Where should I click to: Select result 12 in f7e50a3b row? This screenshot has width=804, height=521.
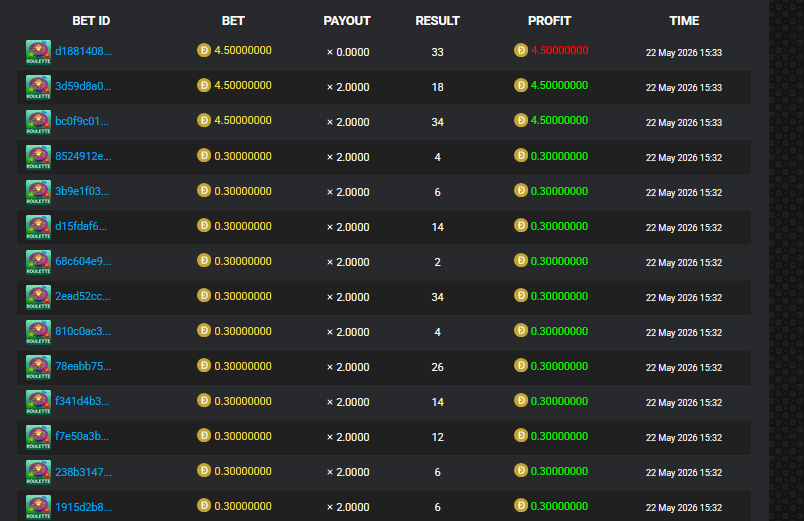click(437, 437)
